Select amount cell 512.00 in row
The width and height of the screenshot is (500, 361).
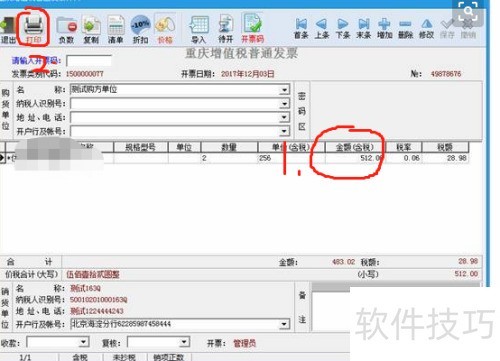click(355, 158)
